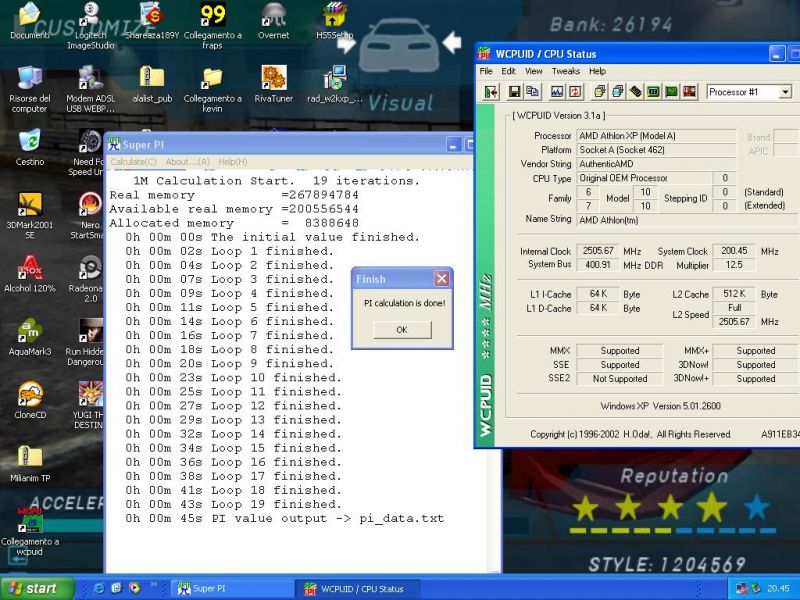
Task: Open the blue waveform clock graph tool
Action: 557,92
